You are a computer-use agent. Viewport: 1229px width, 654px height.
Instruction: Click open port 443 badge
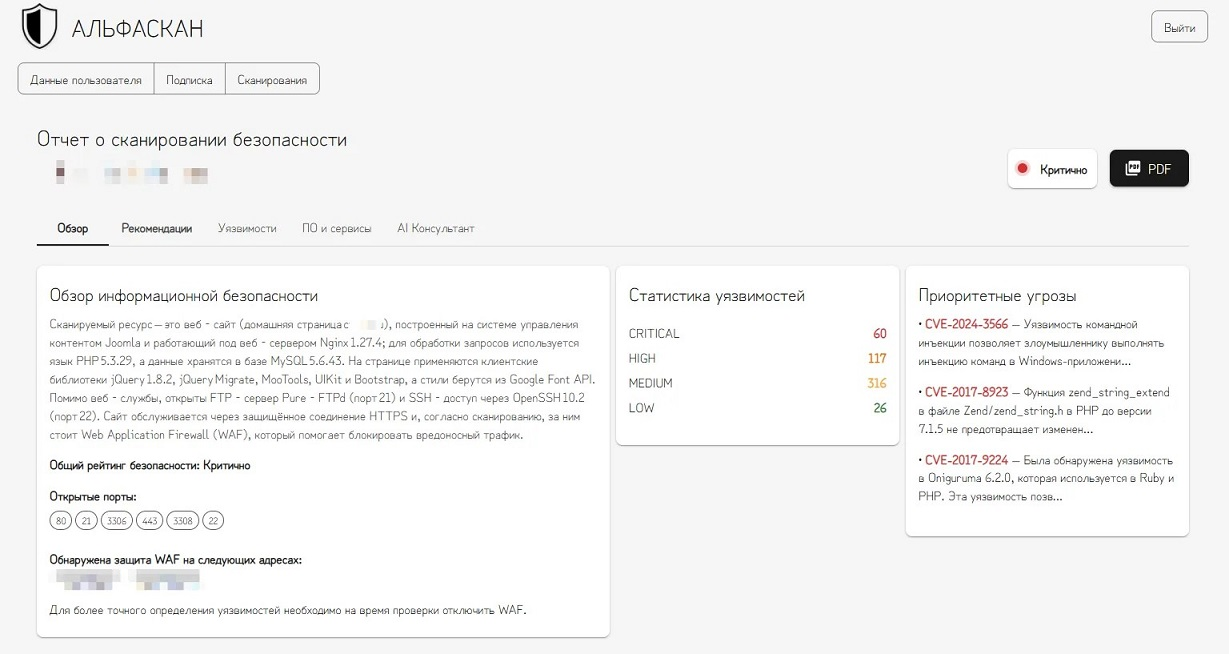[150, 521]
